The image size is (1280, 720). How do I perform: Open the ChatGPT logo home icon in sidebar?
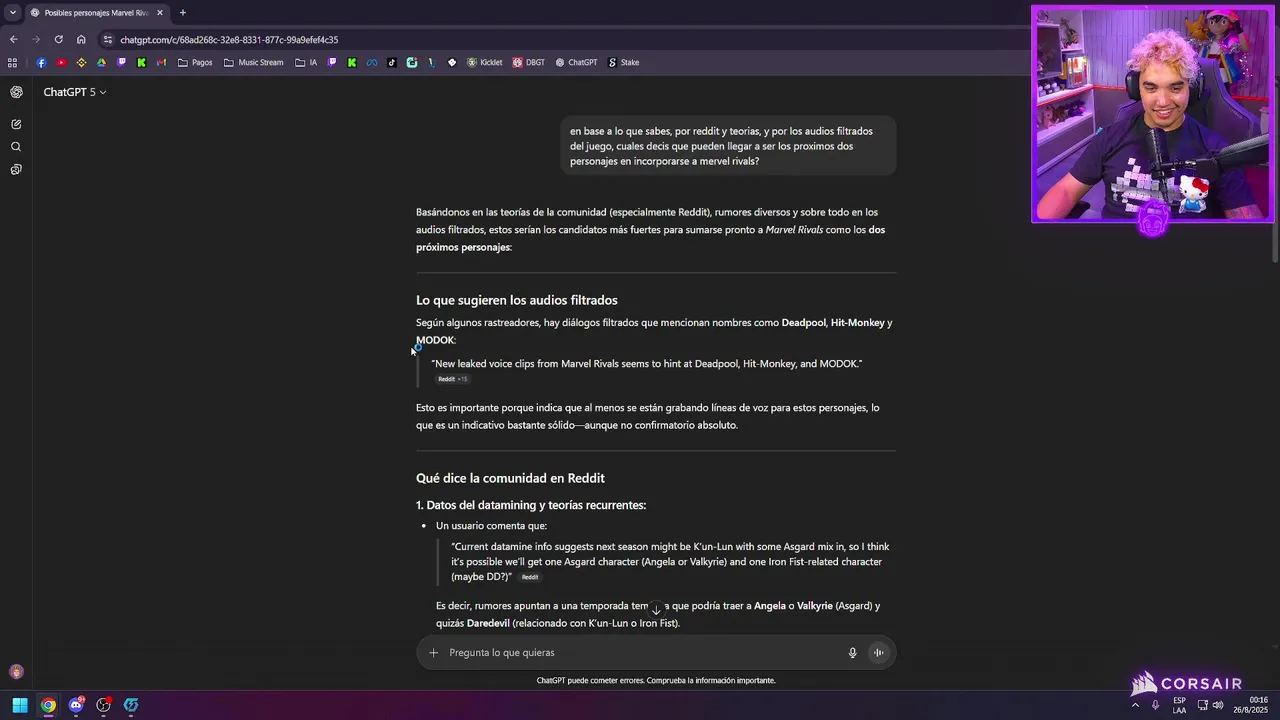16,92
